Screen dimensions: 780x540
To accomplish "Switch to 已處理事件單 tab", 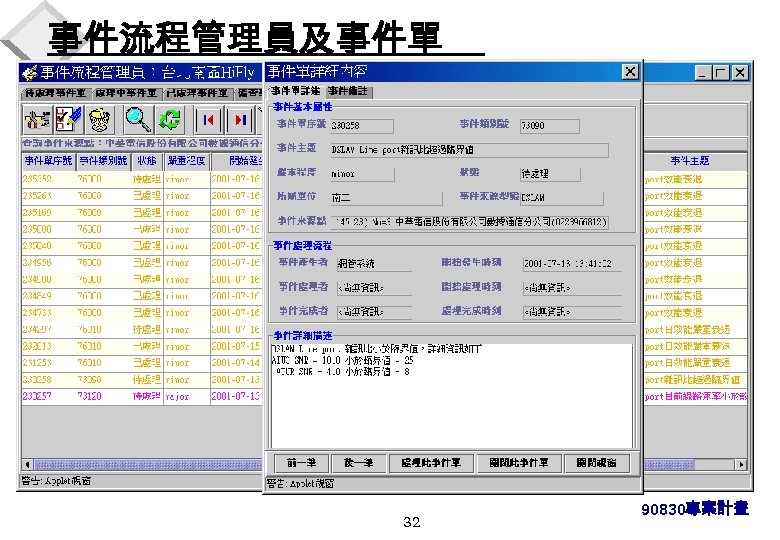I will pyautogui.click(x=197, y=93).
